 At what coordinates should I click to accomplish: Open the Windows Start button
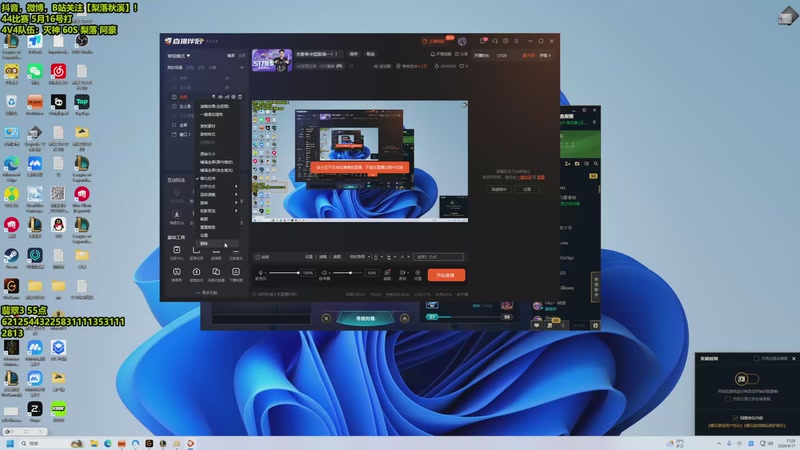click(10, 443)
